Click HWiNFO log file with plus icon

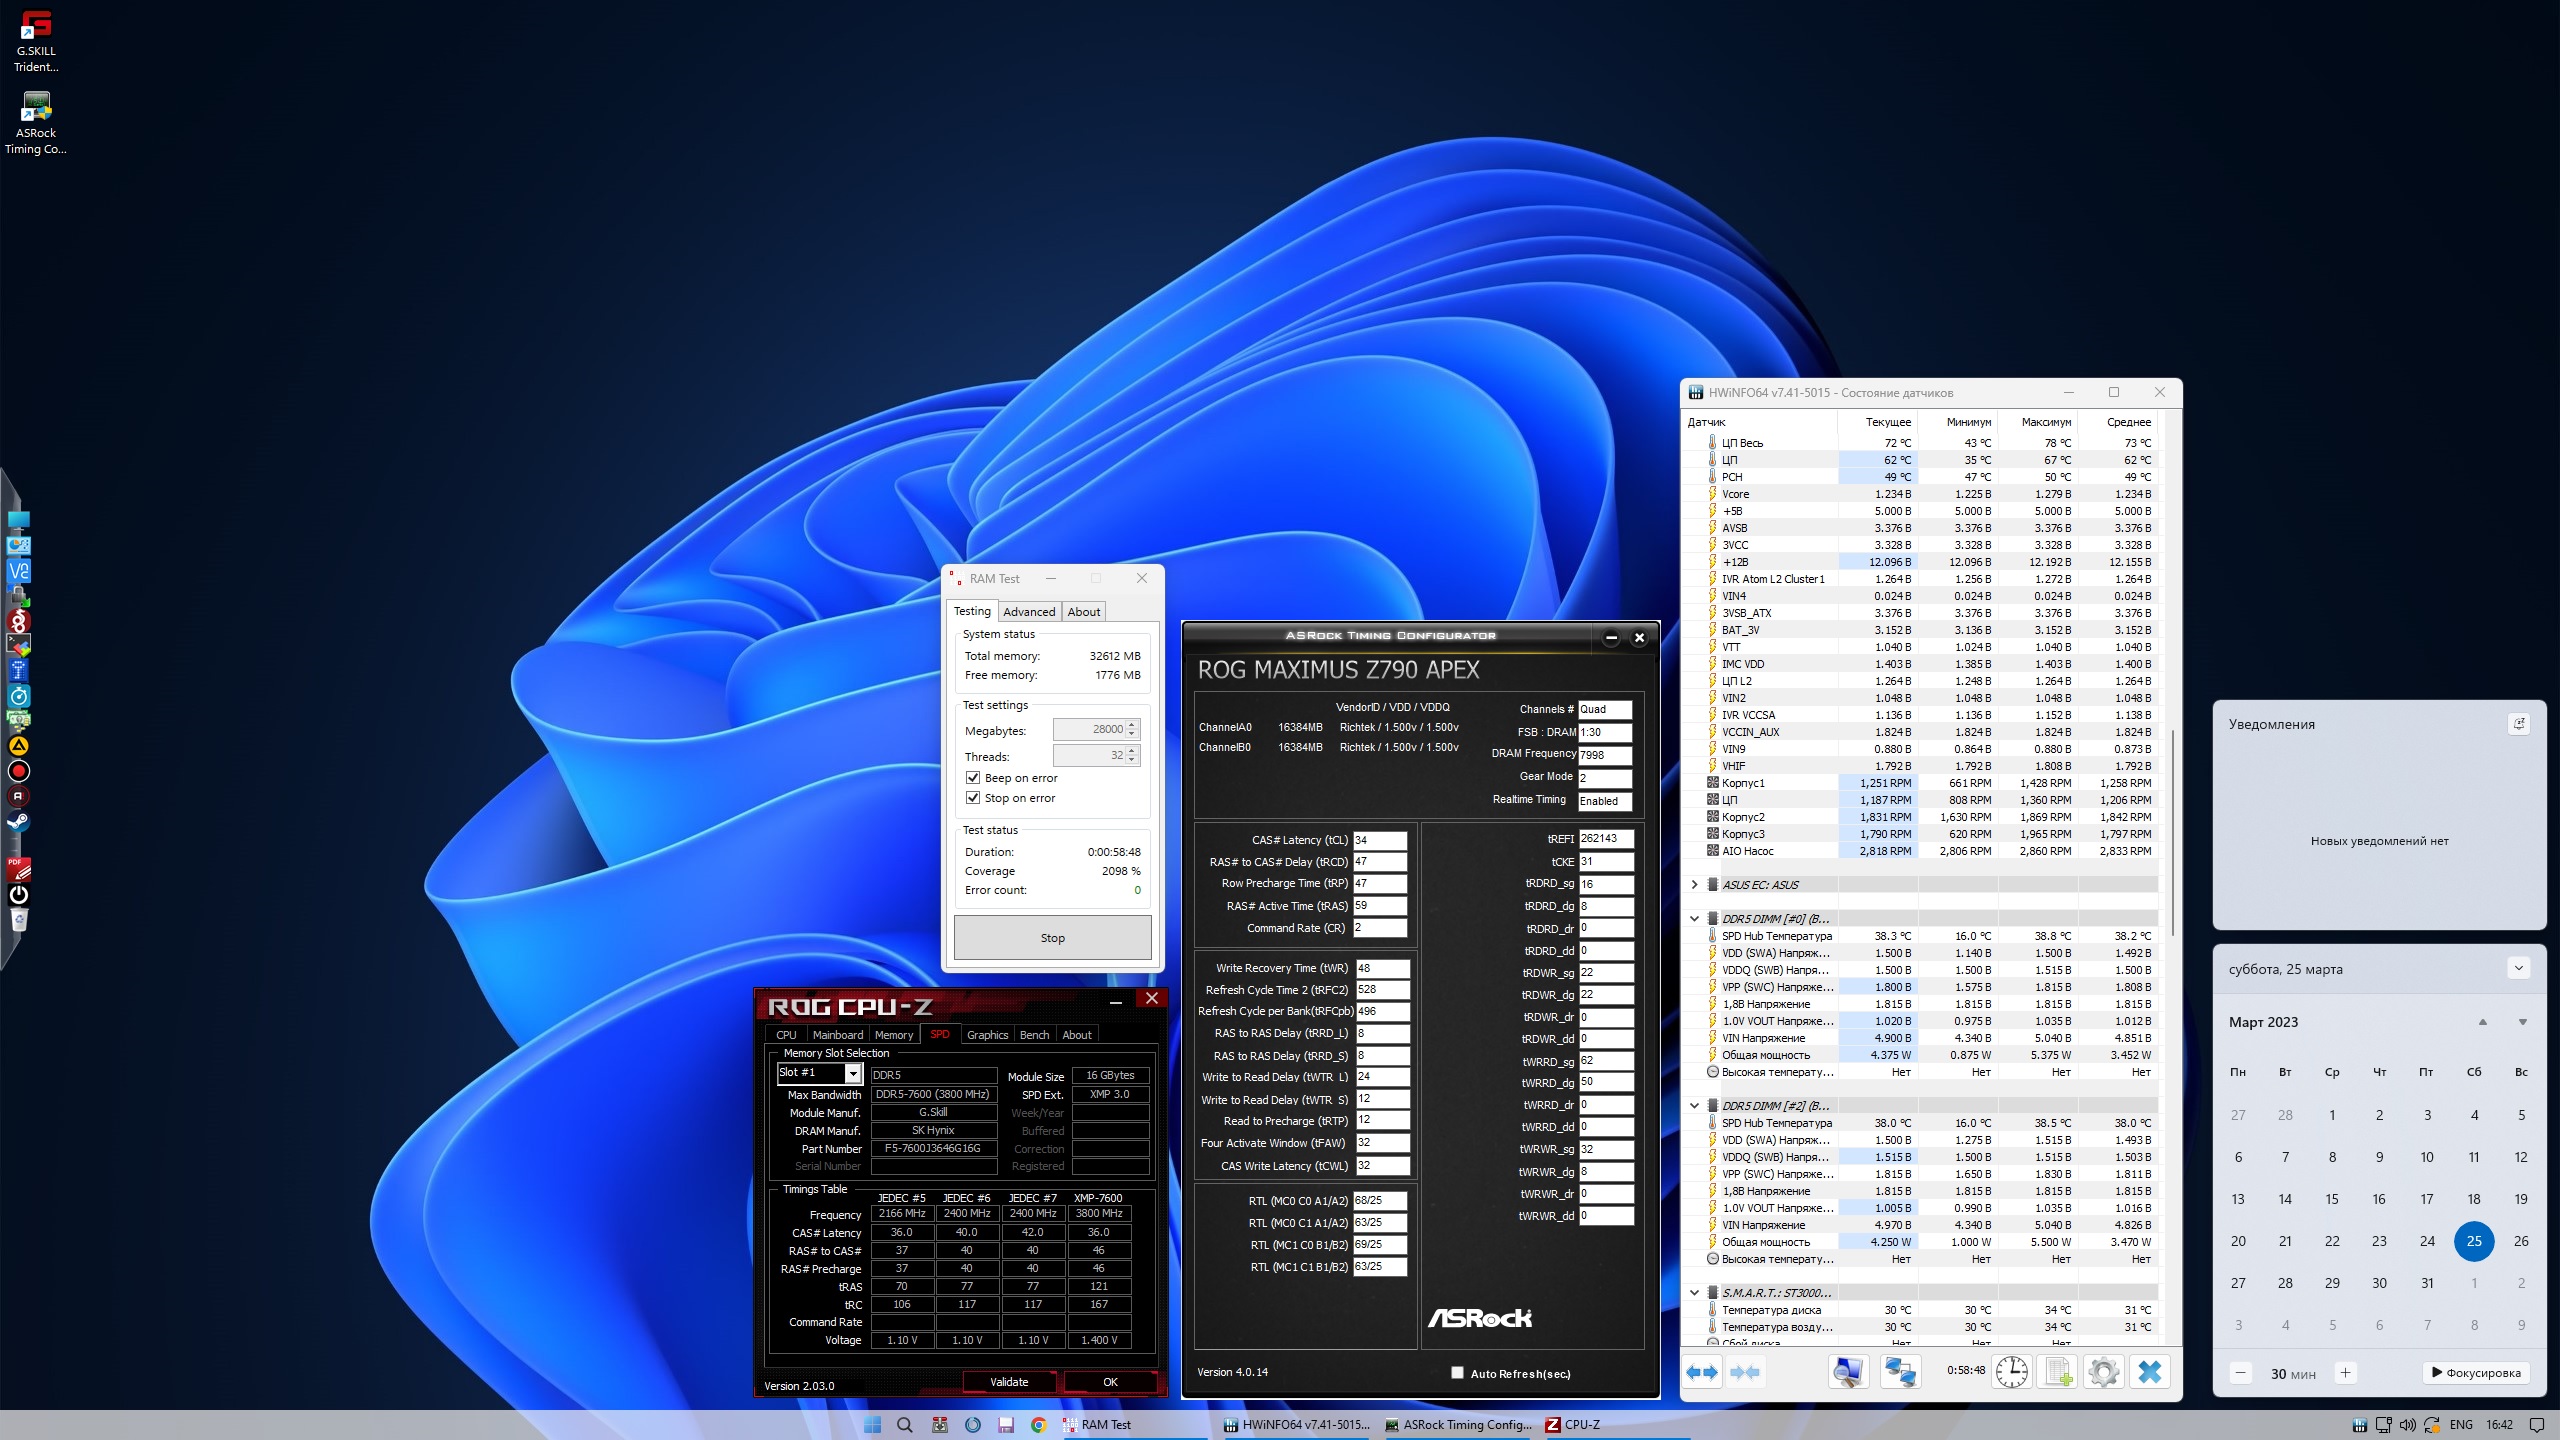click(2058, 1372)
